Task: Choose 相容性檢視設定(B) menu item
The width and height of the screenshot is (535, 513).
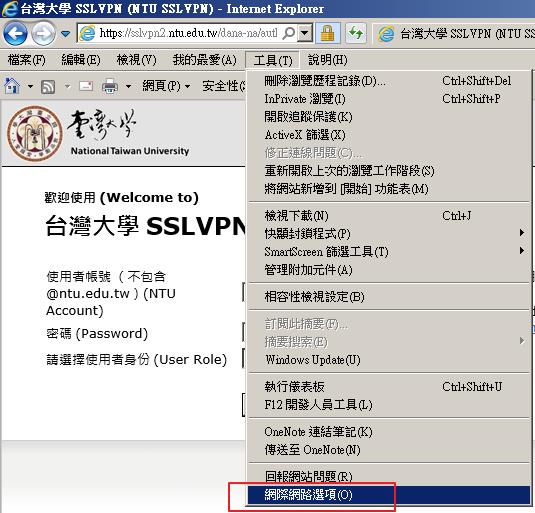Action: [x=389, y=297]
